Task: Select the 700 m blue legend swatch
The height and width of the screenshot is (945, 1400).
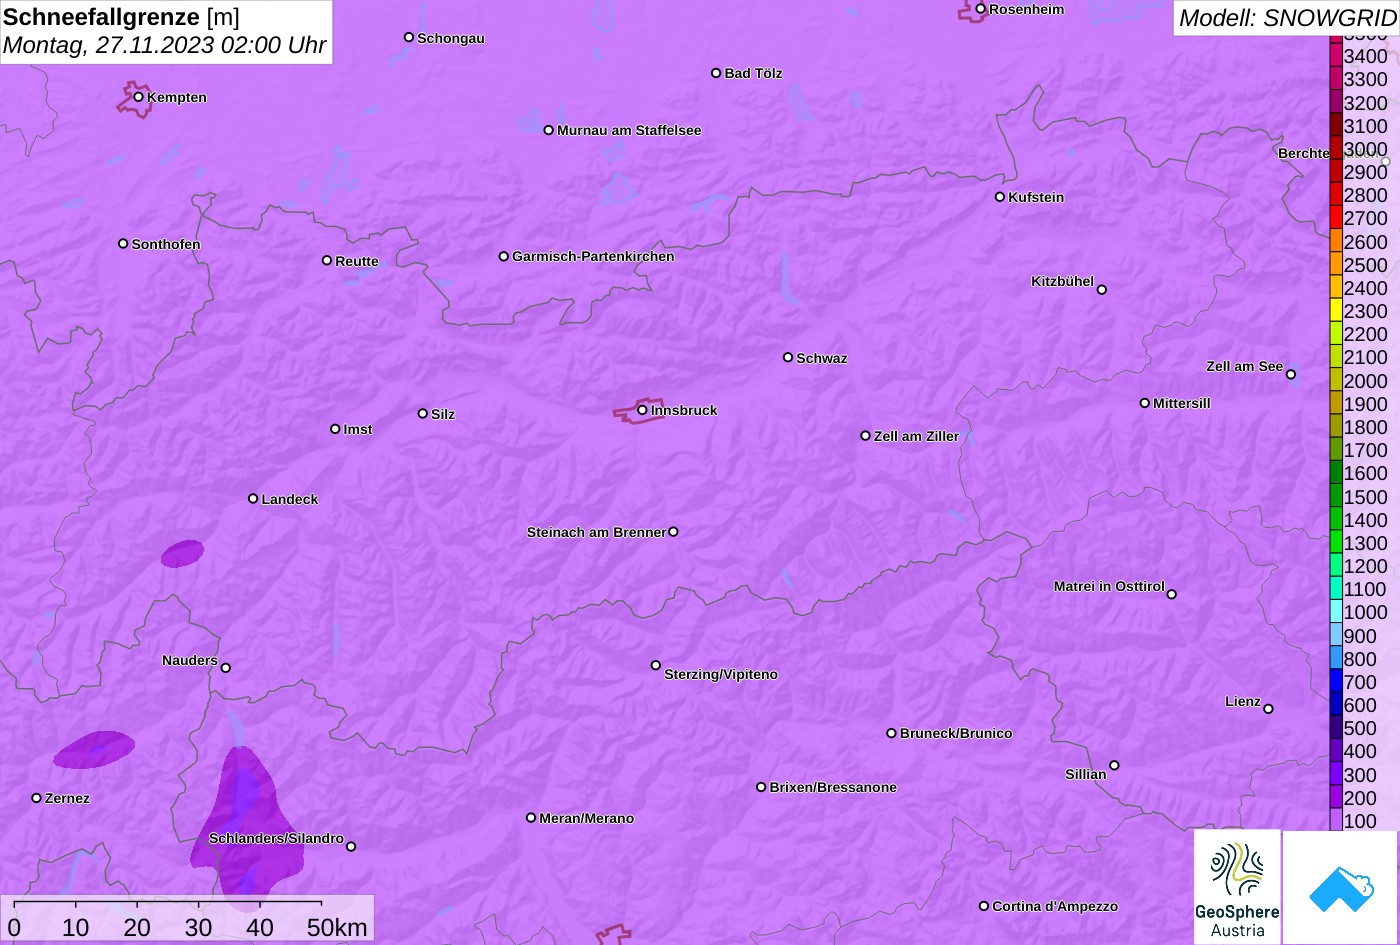Action: (1335, 682)
